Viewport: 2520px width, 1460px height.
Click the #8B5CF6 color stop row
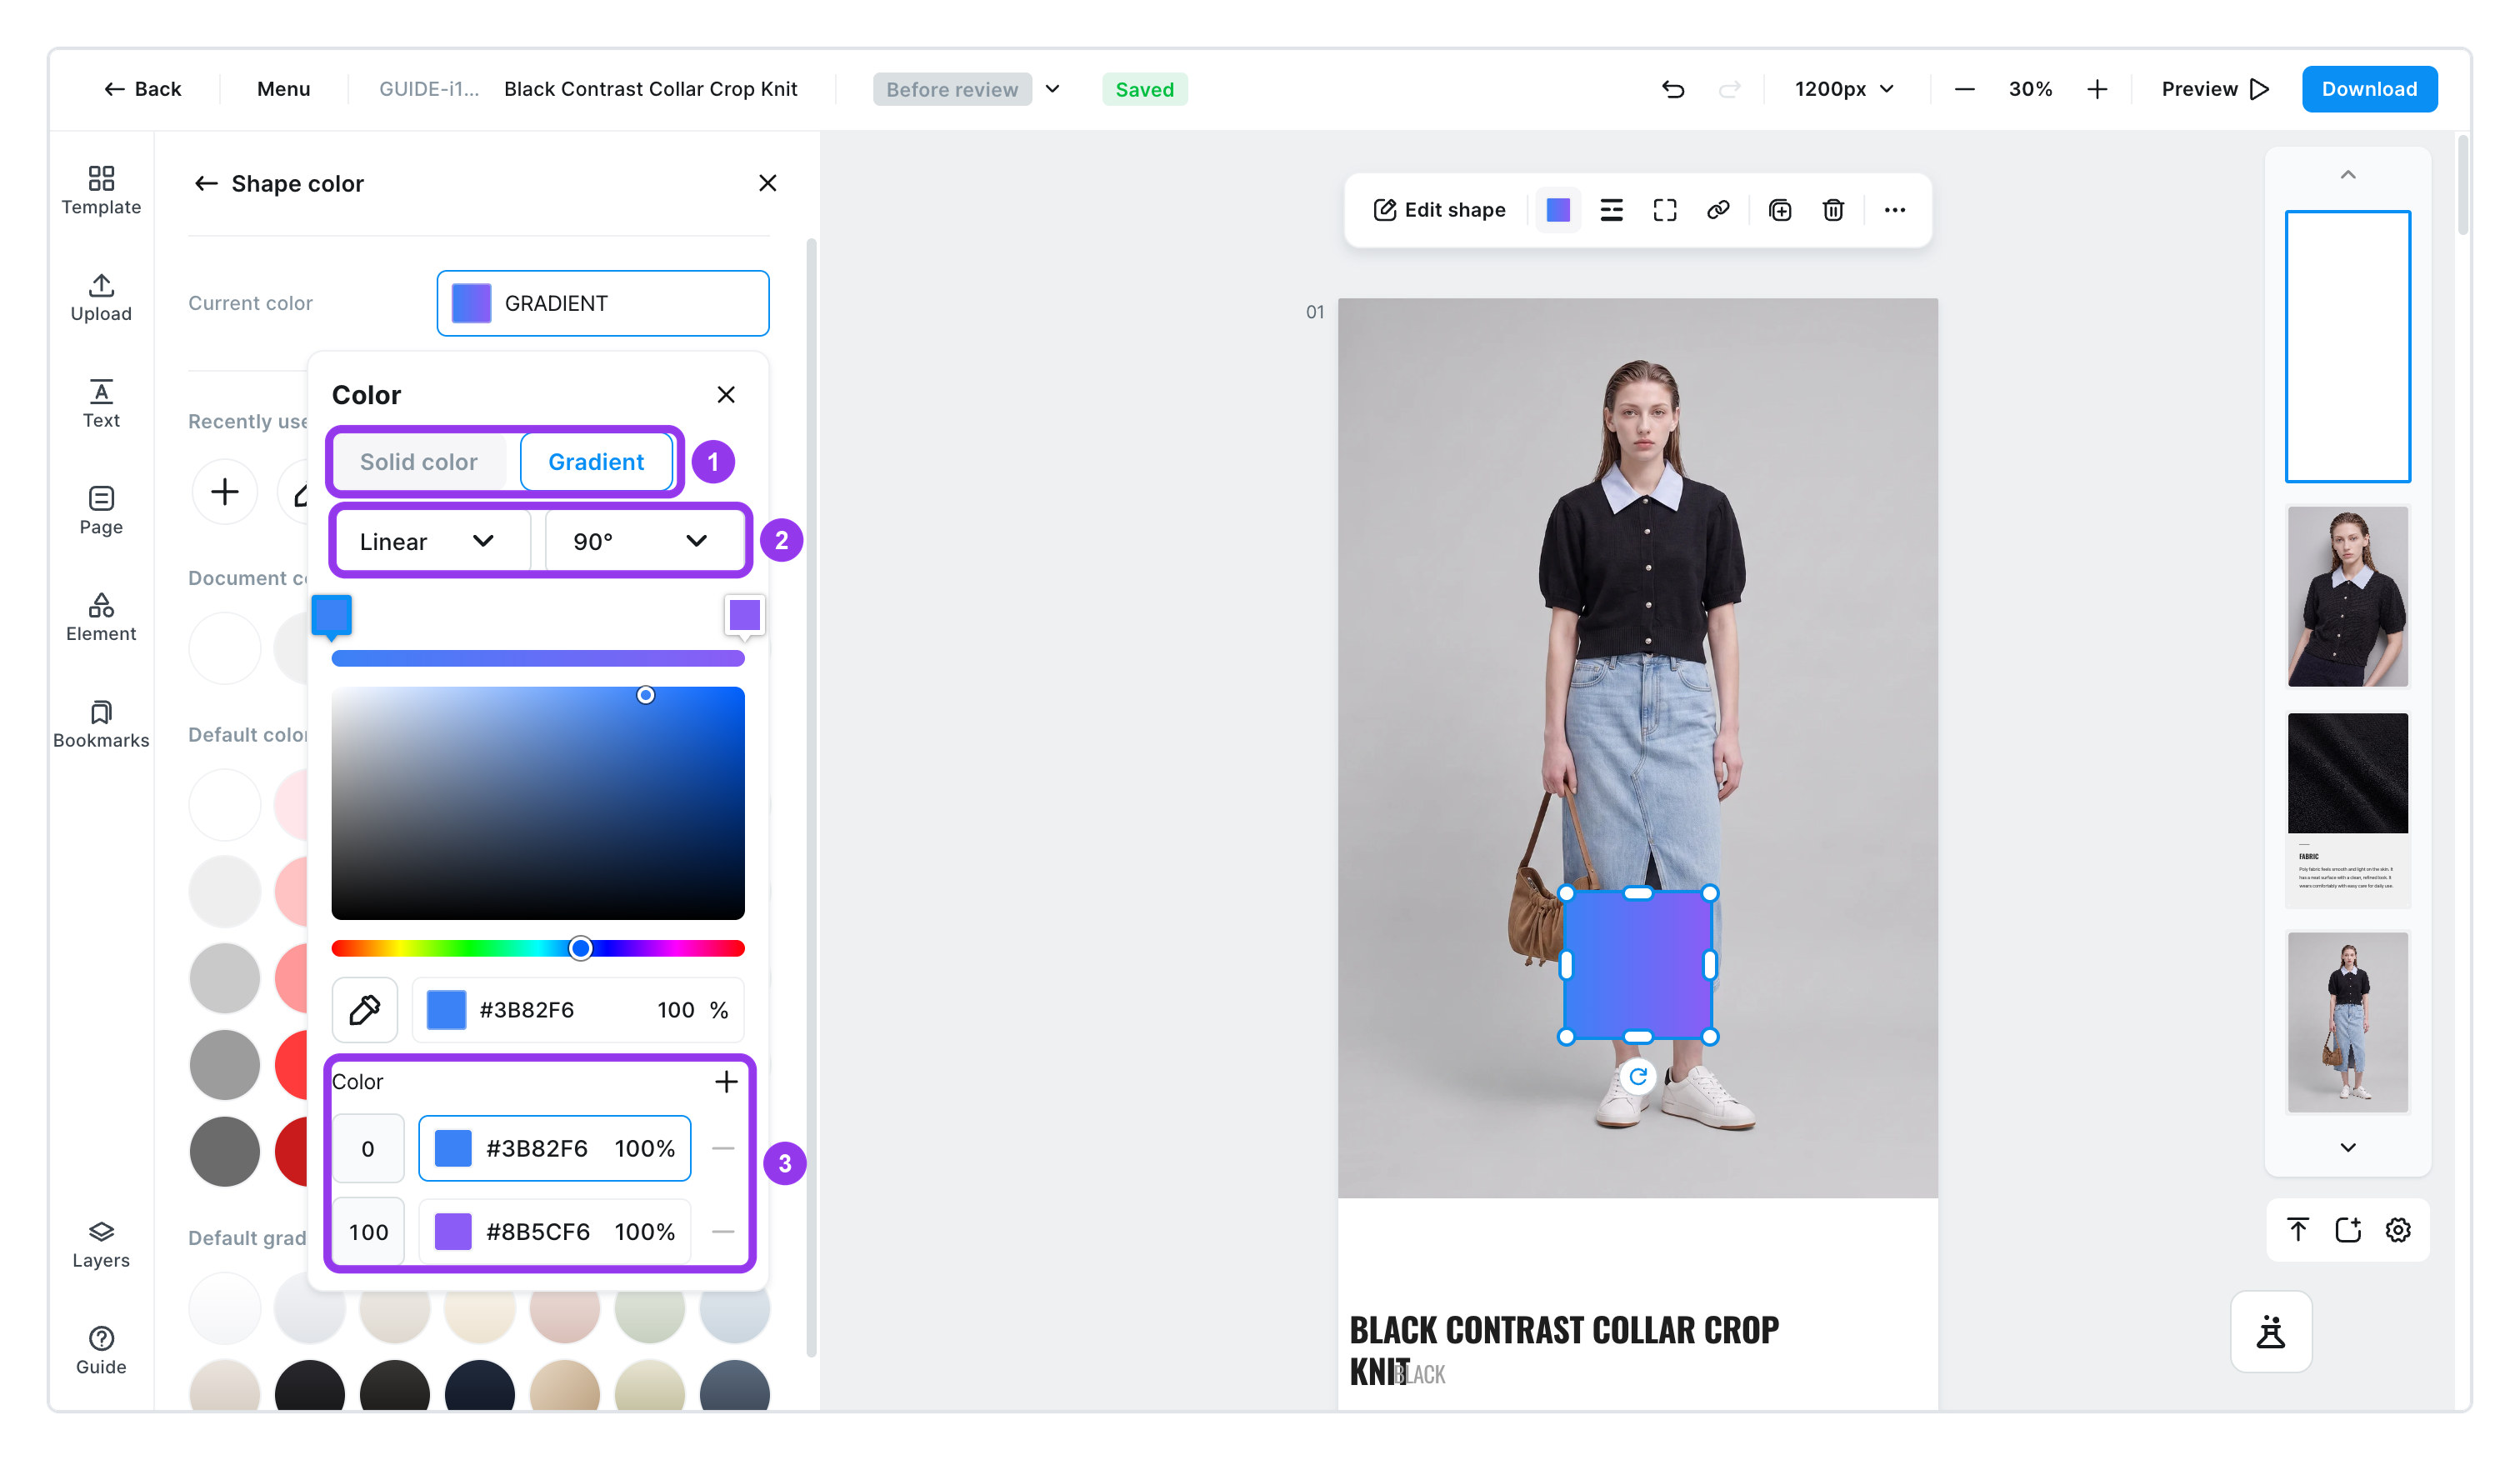(555, 1231)
